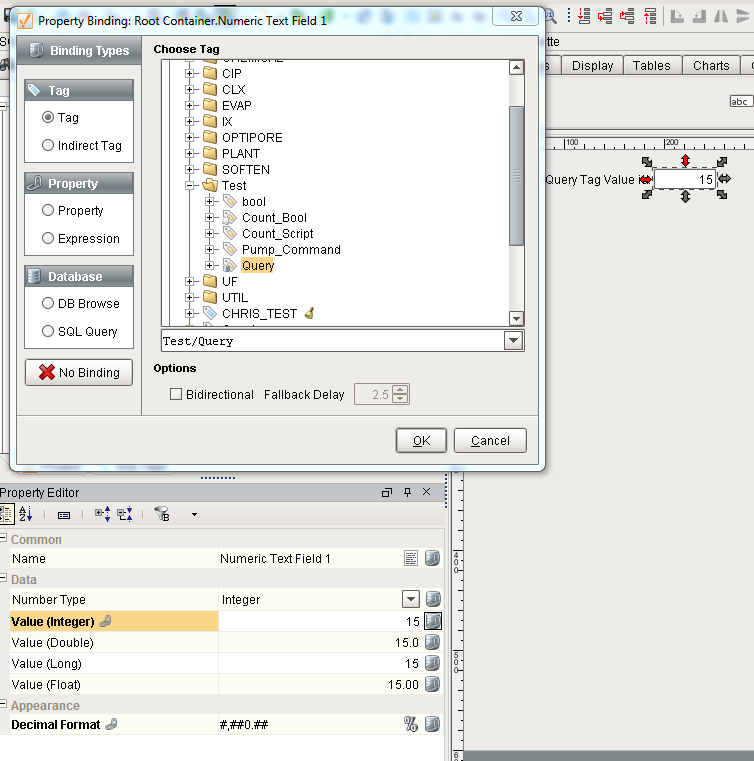Open the tag path dropdown arrow
Image resolution: width=754 pixels, height=761 pixels.
[x=513, y=341]
